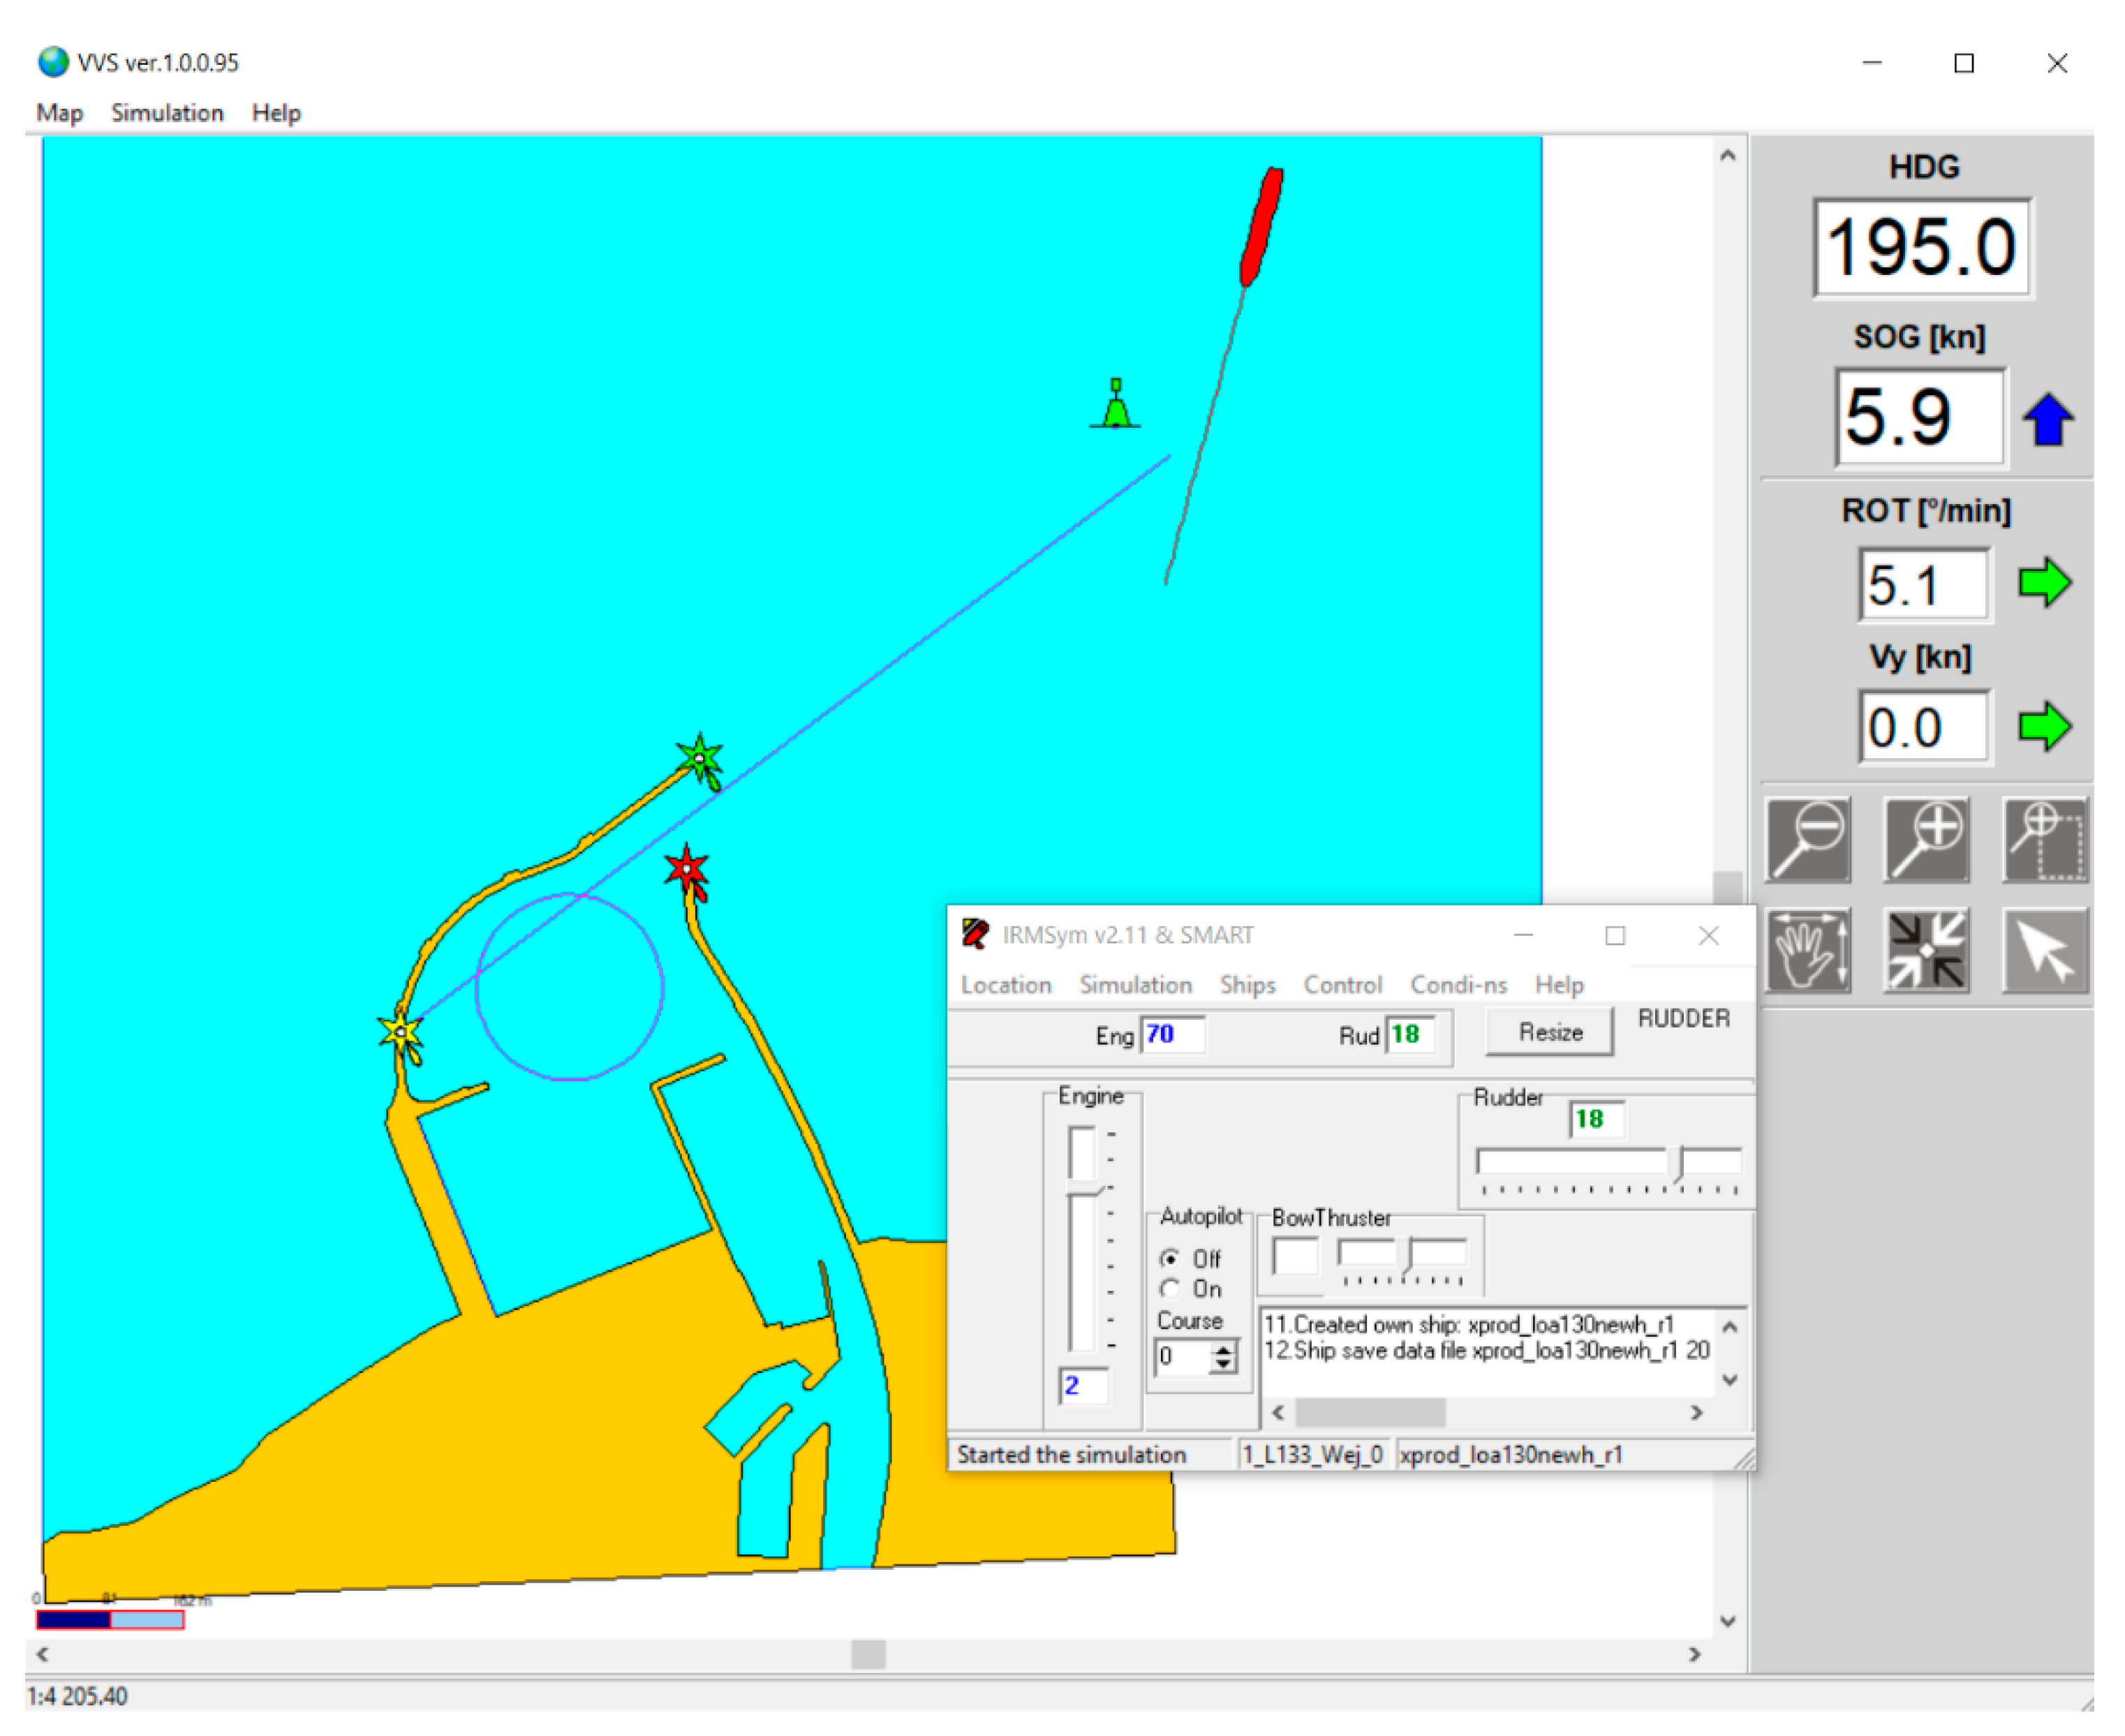Turn Autopilot radio button On
Image resolution: width=2125 pixels, height=1736 pixels.
coord(1169,1289)
